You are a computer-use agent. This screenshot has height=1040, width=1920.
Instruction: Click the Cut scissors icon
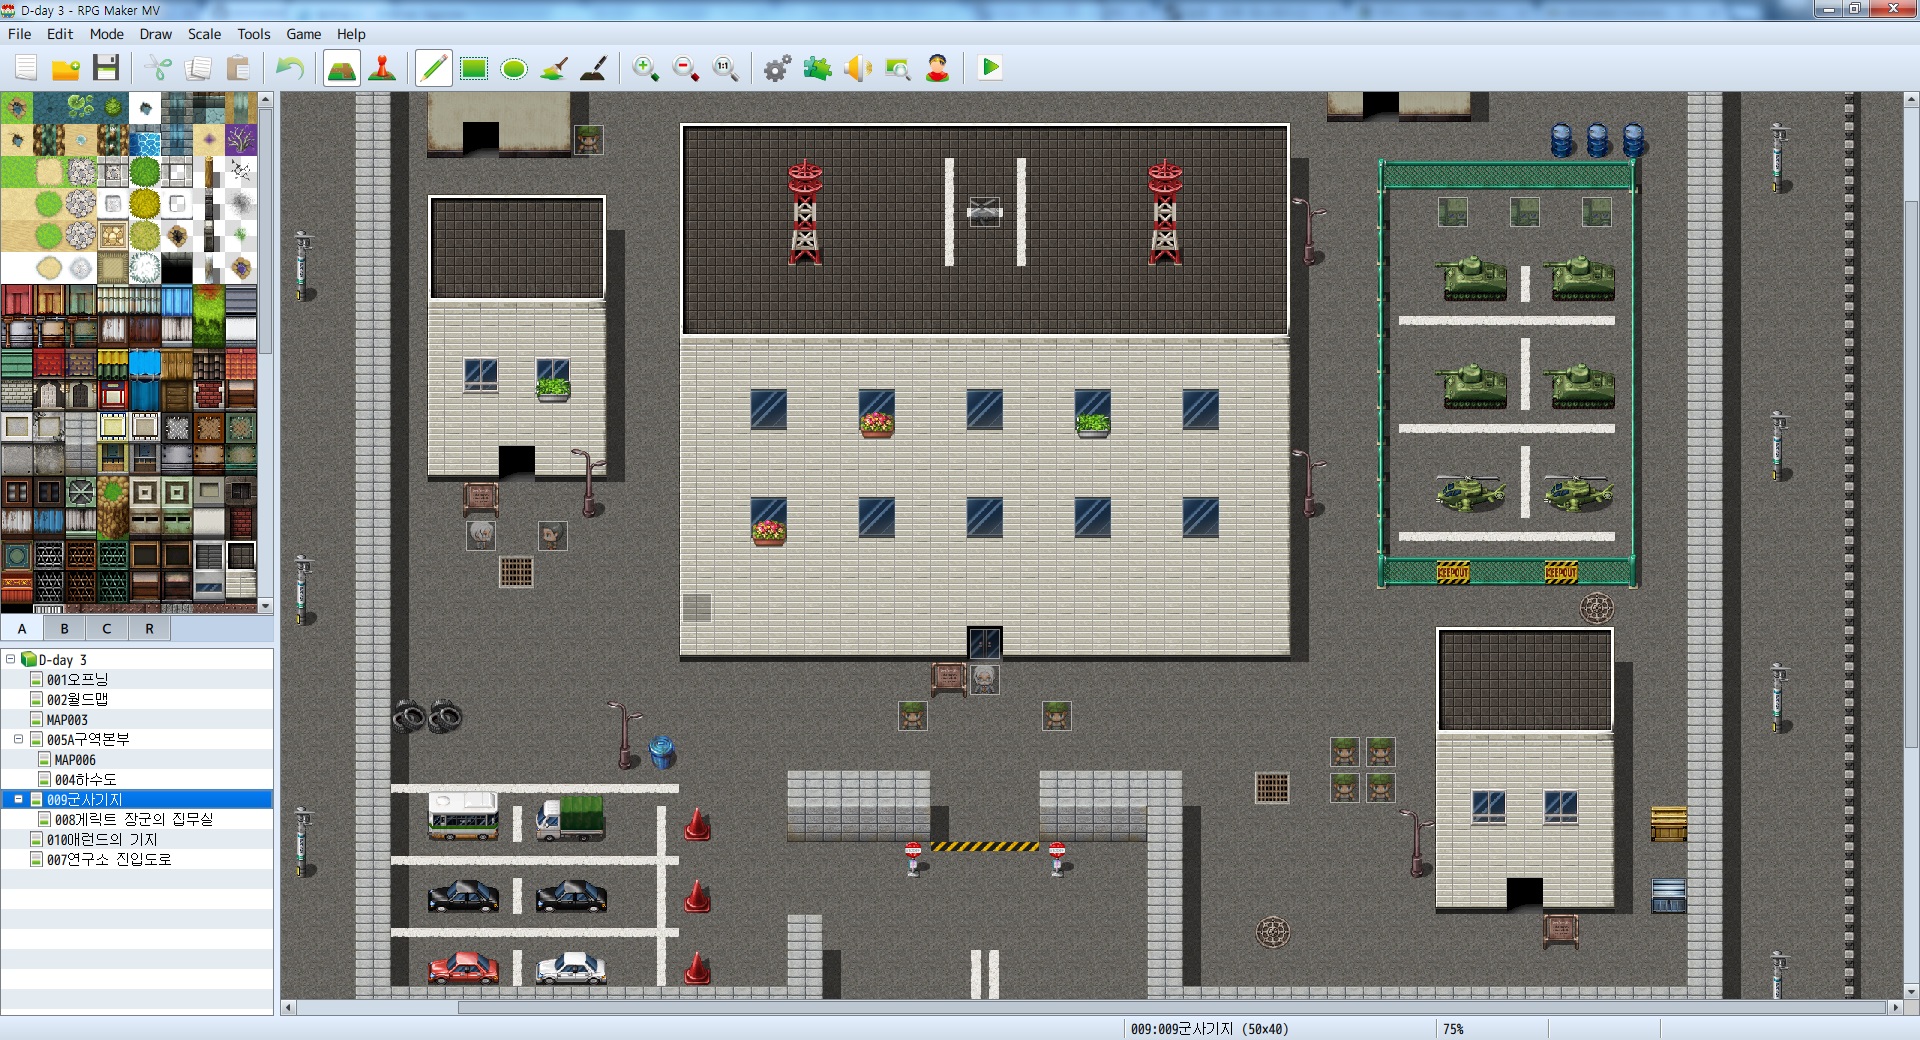coord(158,68)
